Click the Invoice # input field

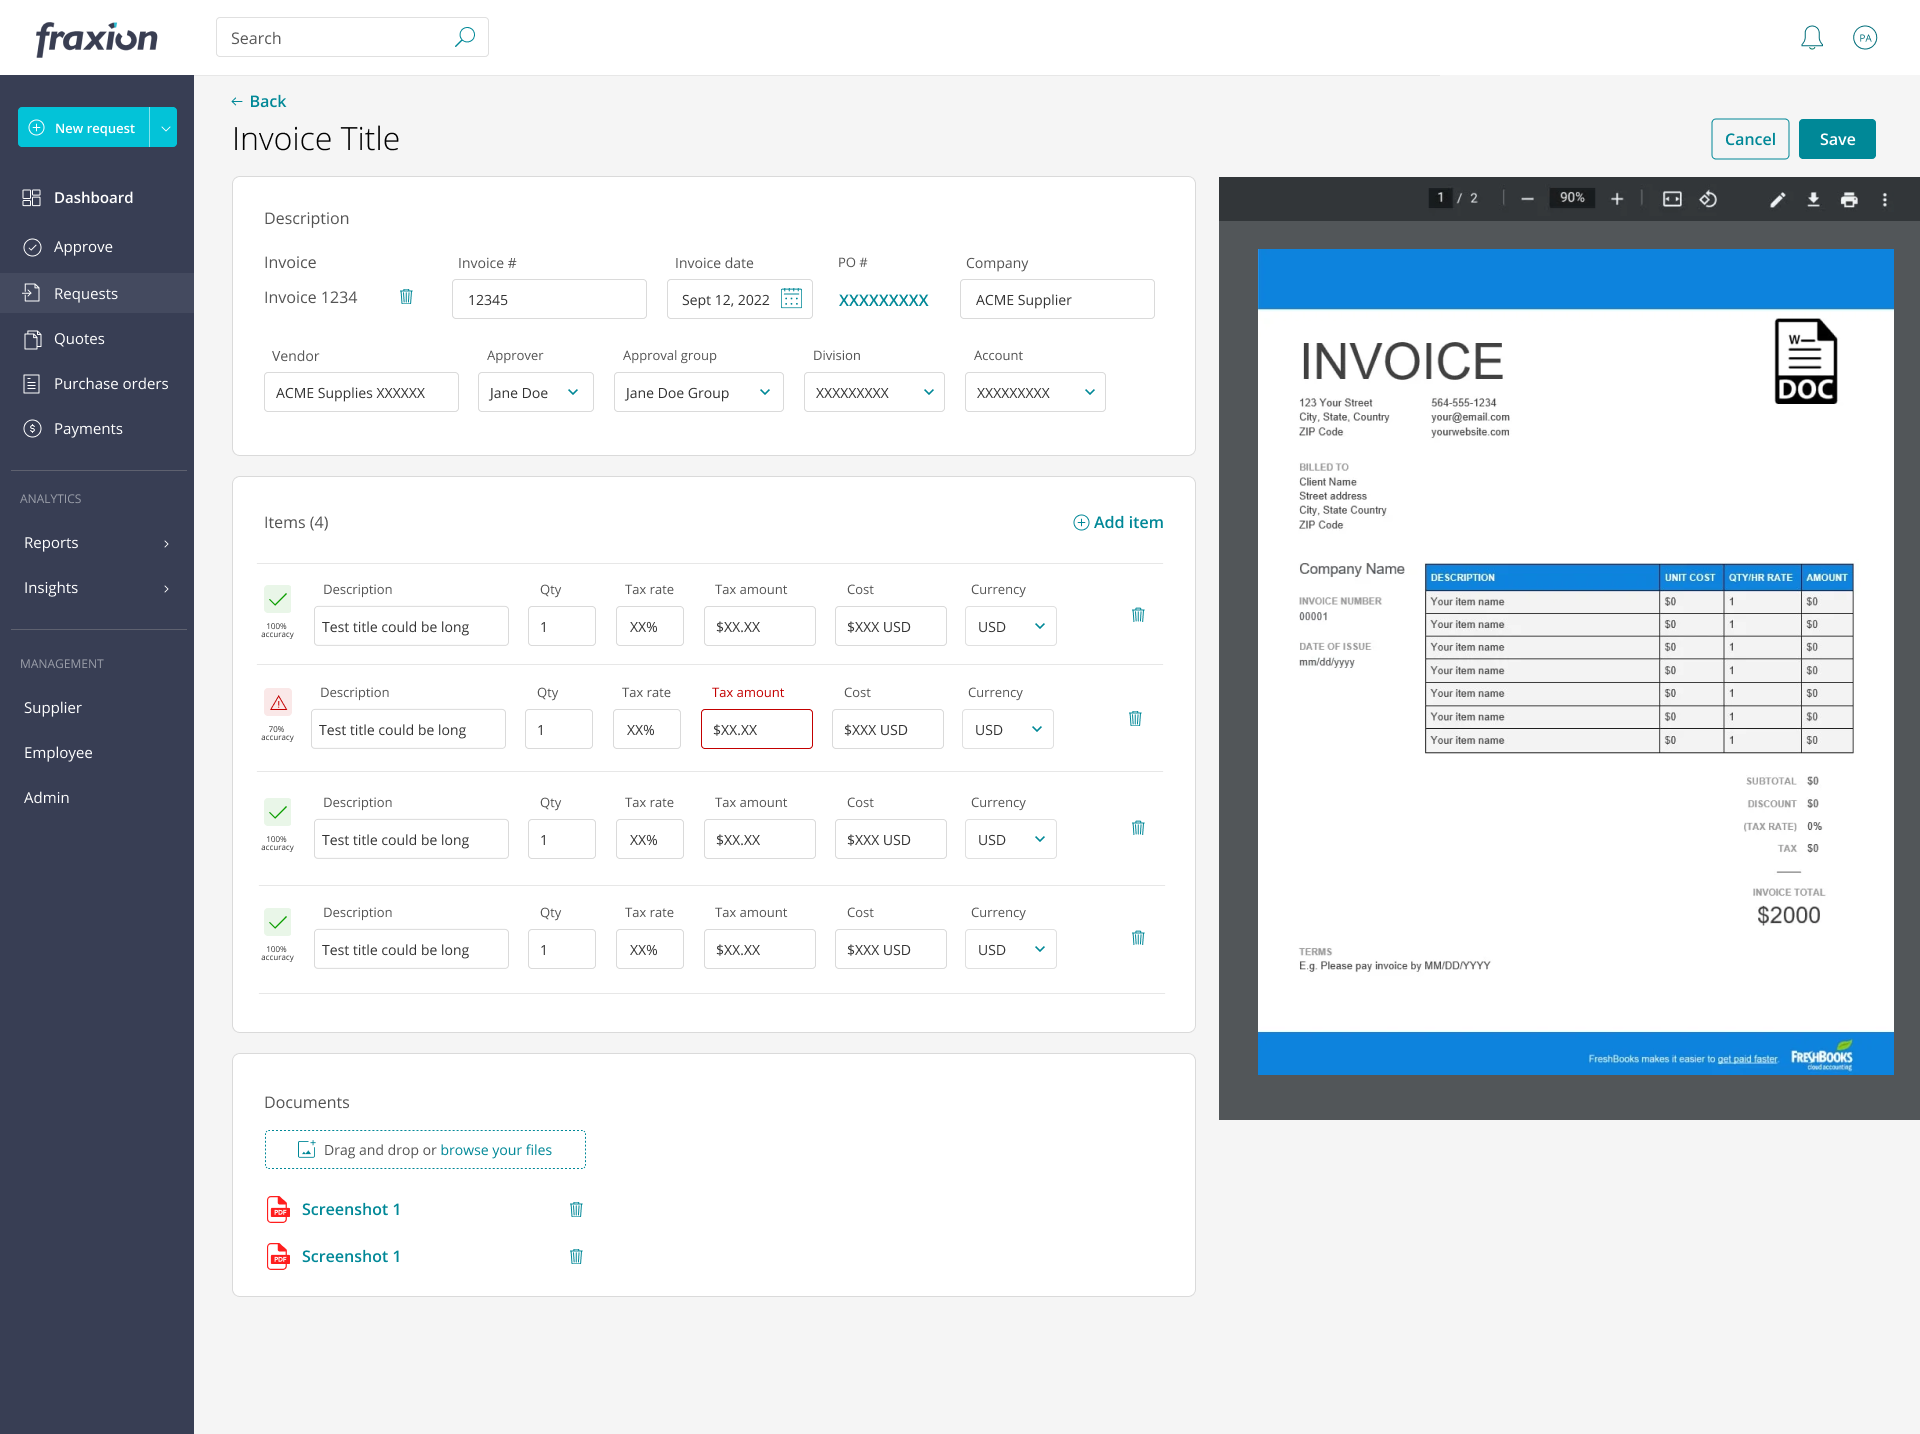[549, 299]
